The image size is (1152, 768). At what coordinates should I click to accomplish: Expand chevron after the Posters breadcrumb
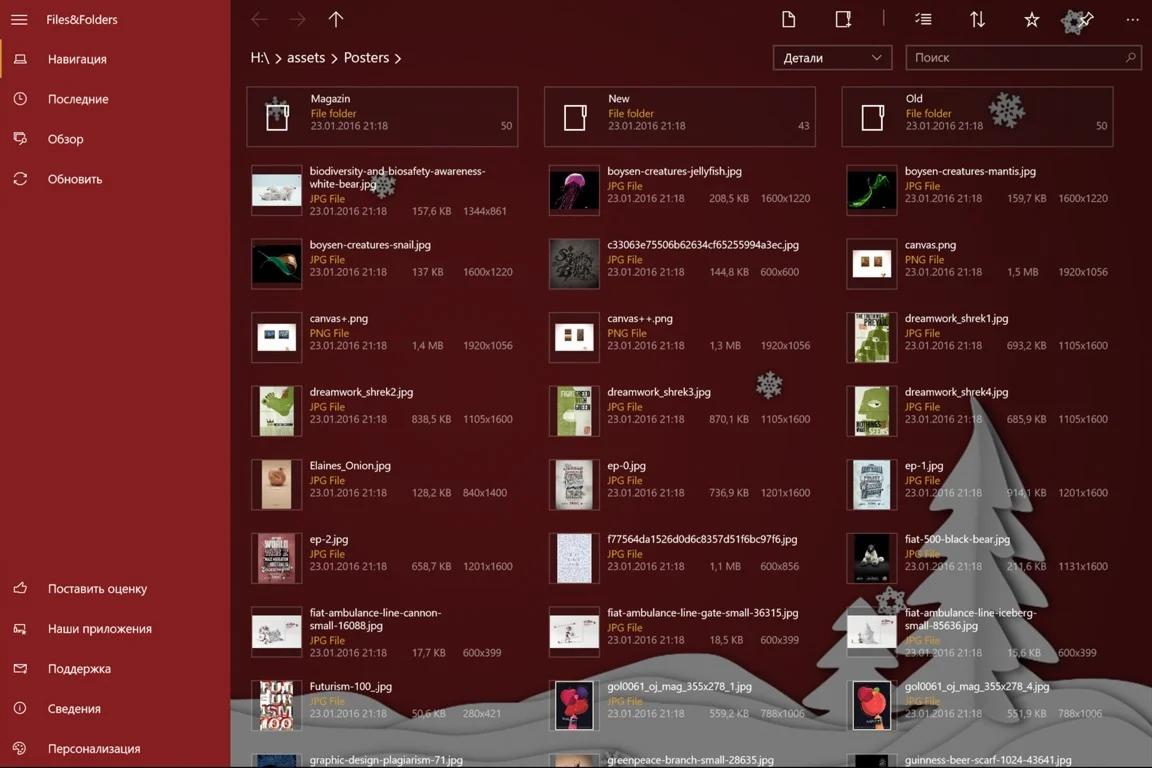point(397,58)
